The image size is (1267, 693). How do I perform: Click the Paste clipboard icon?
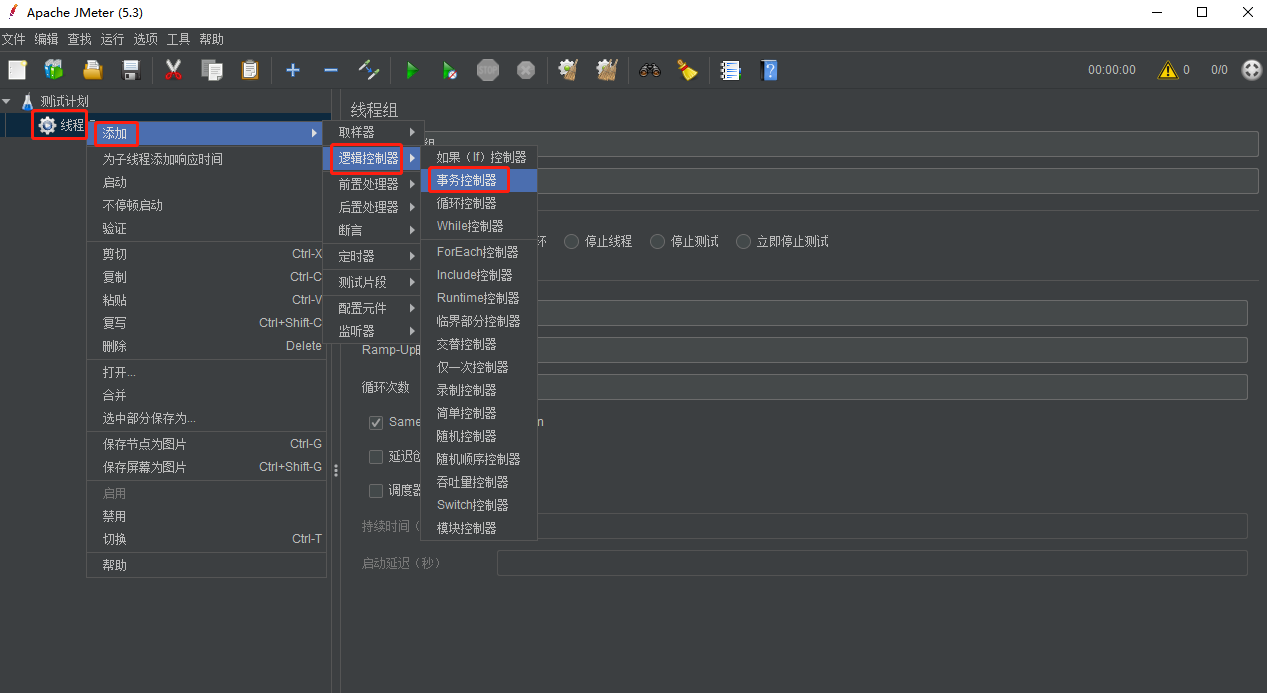[249, 70]
